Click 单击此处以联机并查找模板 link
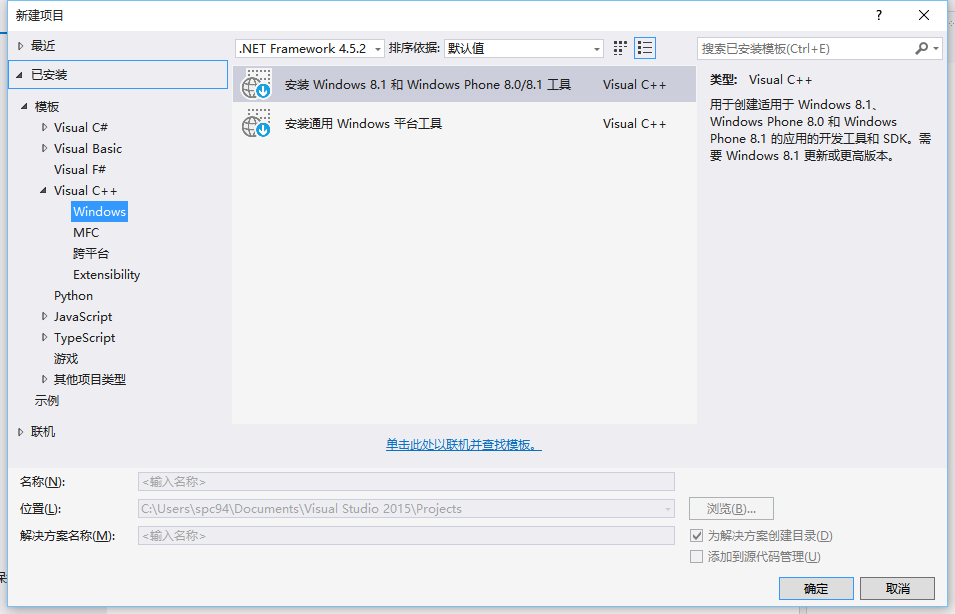This screenshot has height=614, width=955. (463, 445)
